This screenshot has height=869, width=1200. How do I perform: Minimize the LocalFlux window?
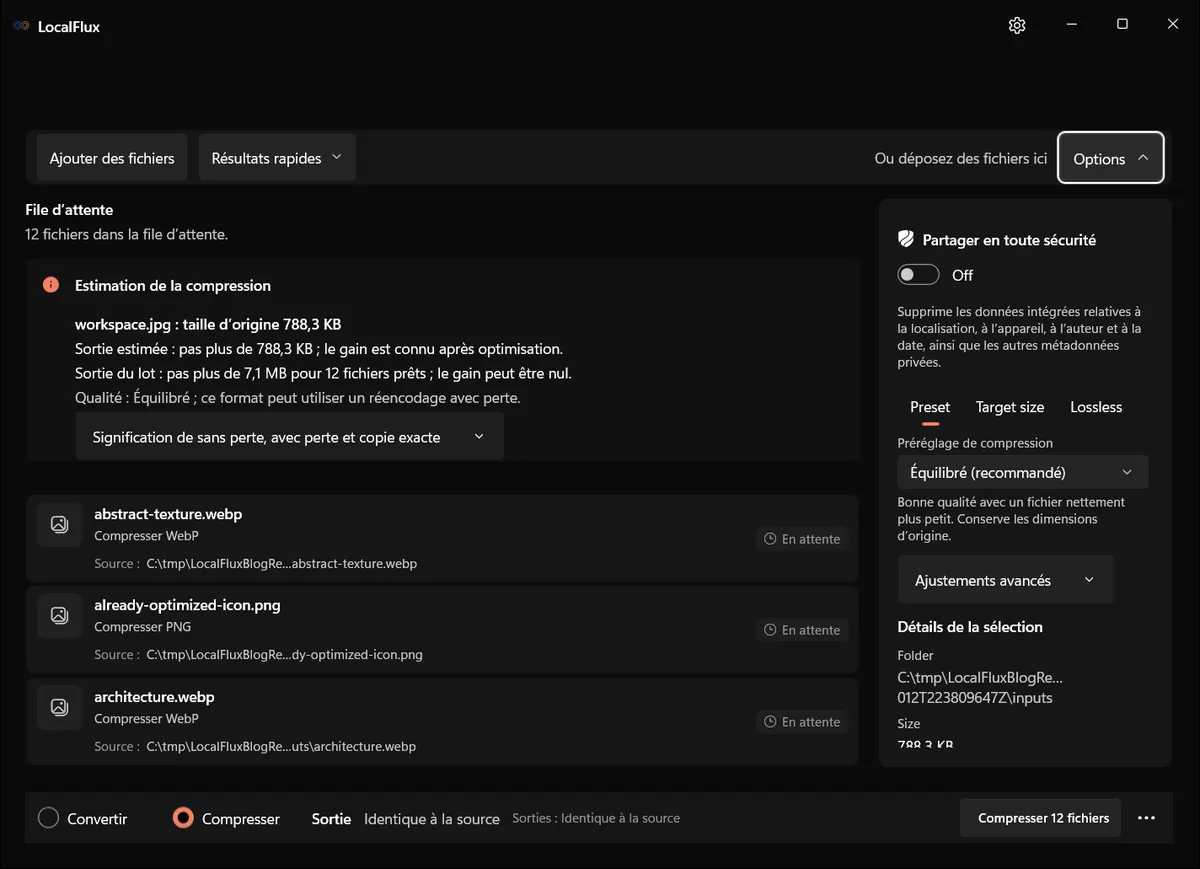[1072, 24]
